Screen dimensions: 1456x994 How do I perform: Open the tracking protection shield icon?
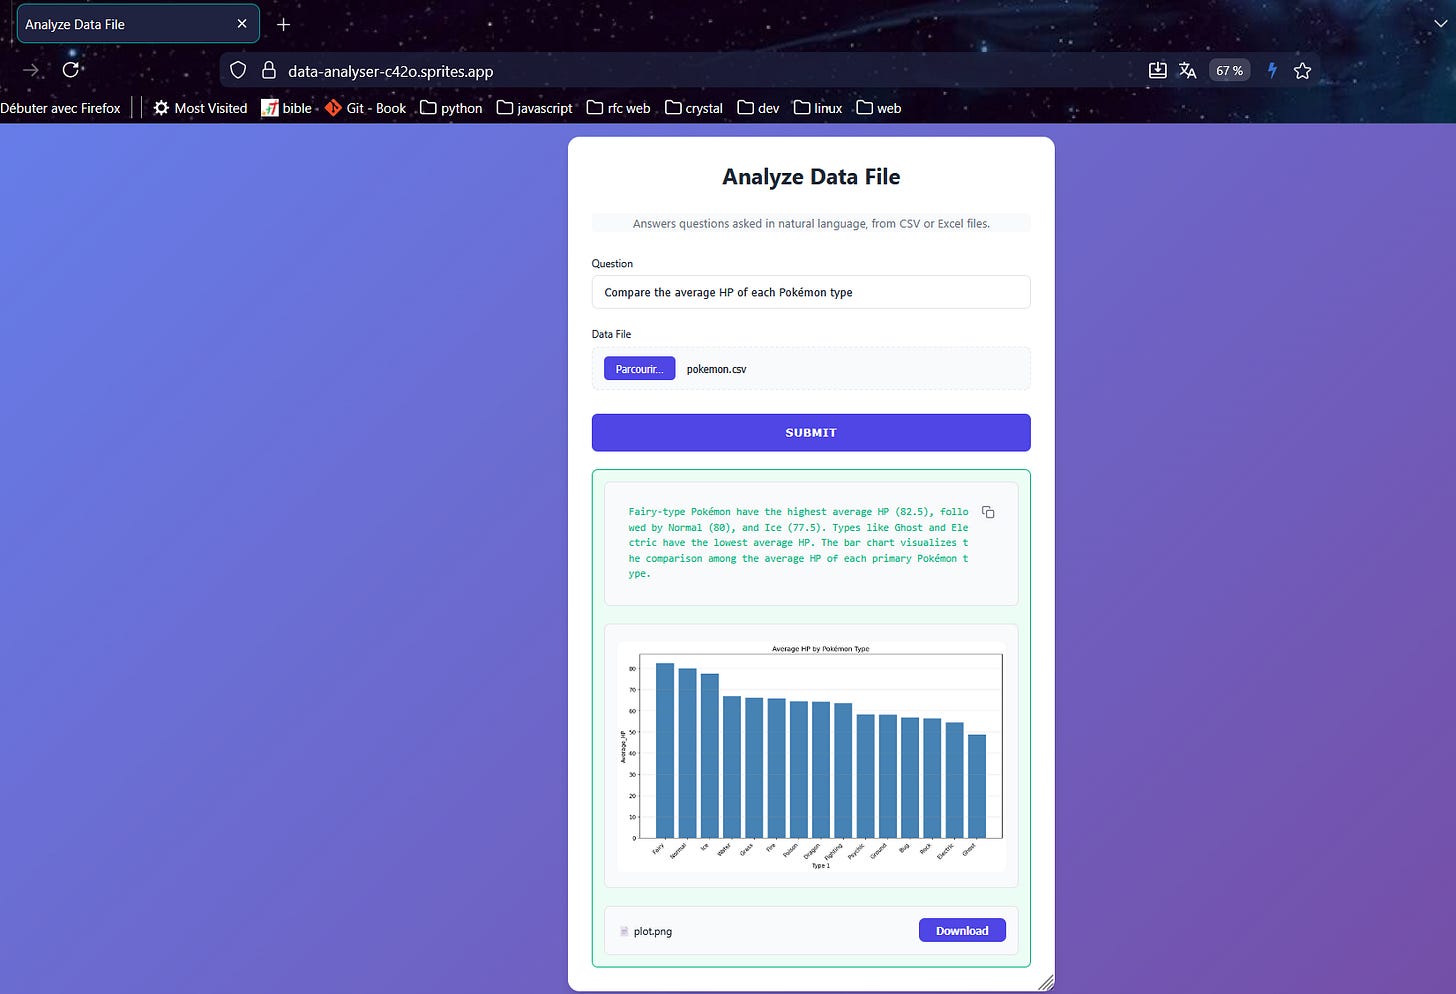[x=238, y=70]
